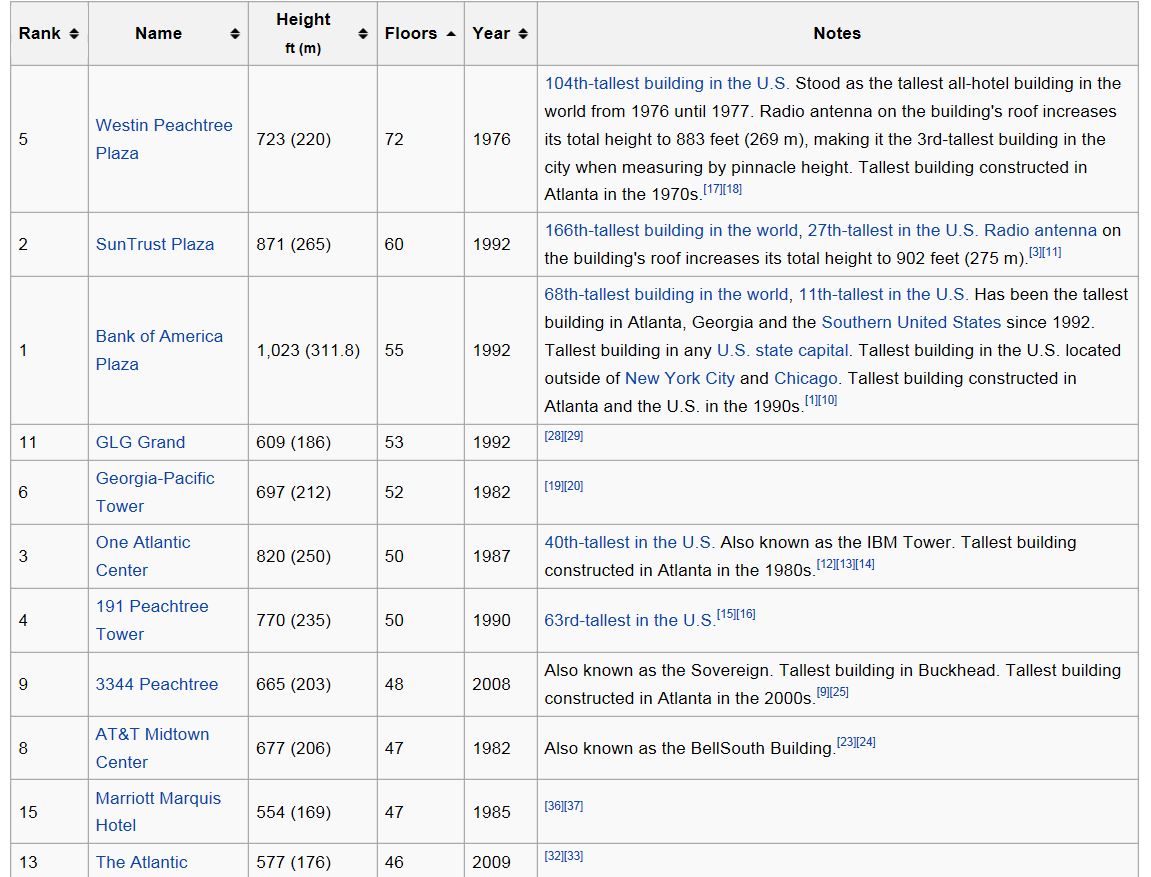The image size is (1151, 877).
Task: Open the SunTrust Plaza article link
Action: click(x=154, y=244)
